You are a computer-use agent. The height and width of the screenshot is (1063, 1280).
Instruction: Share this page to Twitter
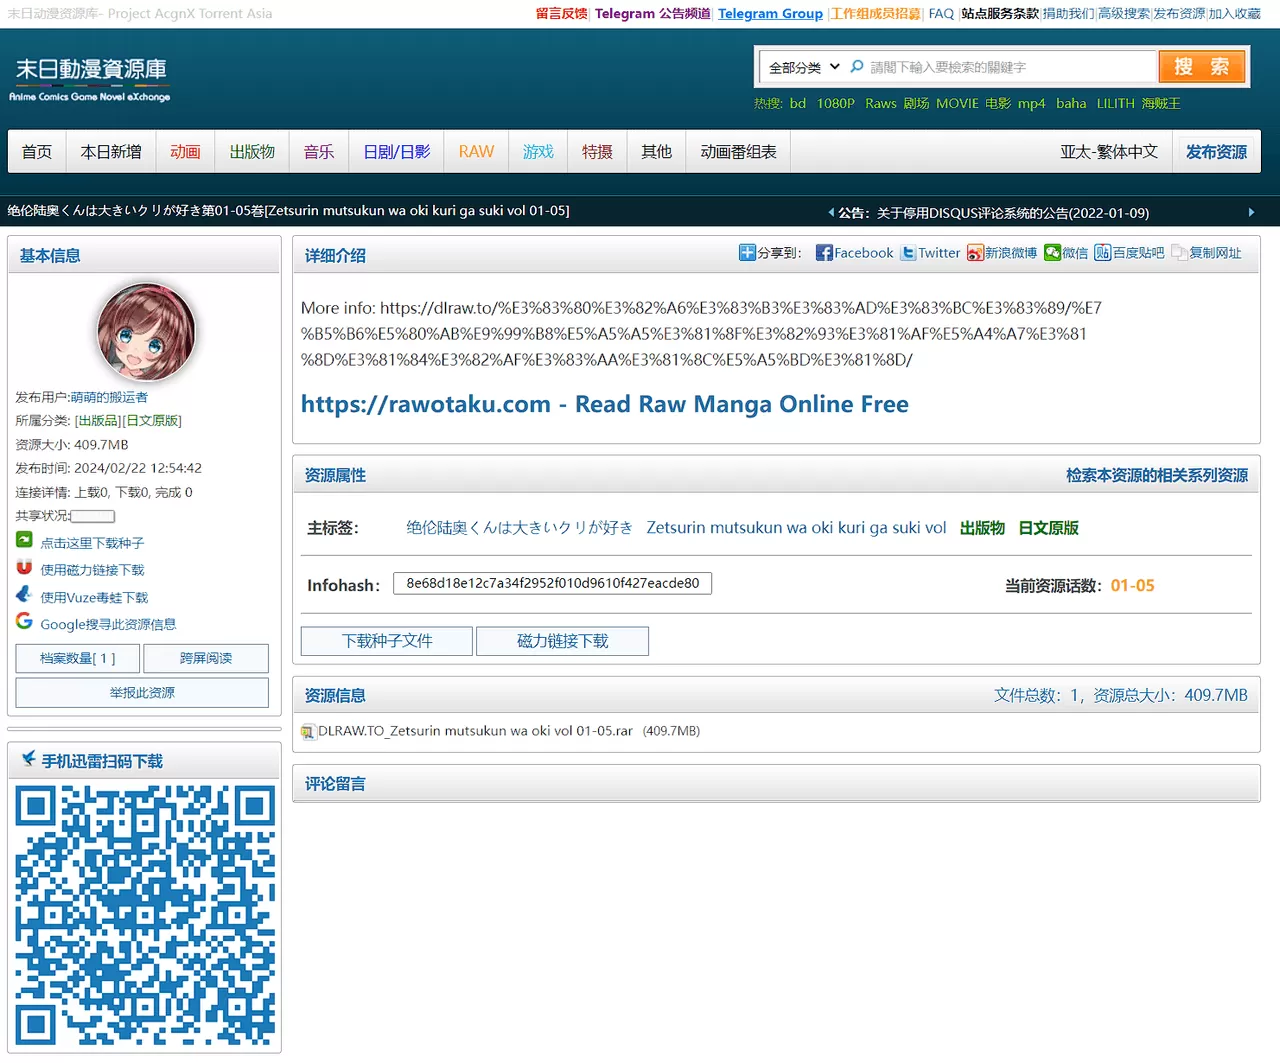929,252
